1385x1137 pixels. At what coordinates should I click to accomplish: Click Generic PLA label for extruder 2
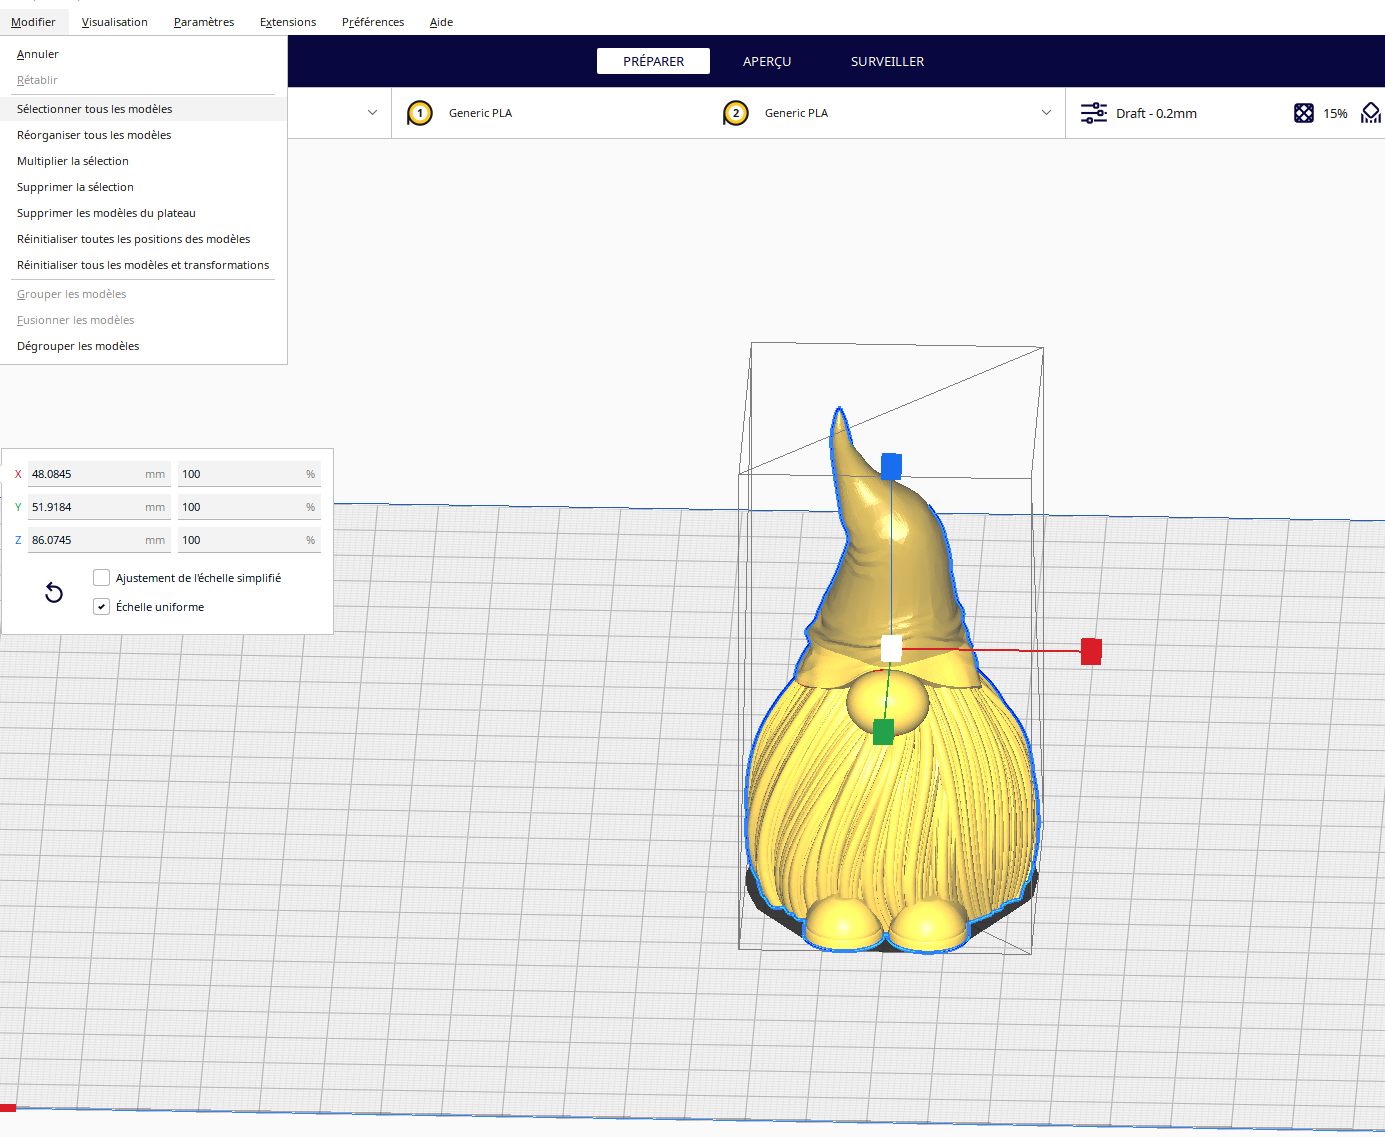point(796,113)
